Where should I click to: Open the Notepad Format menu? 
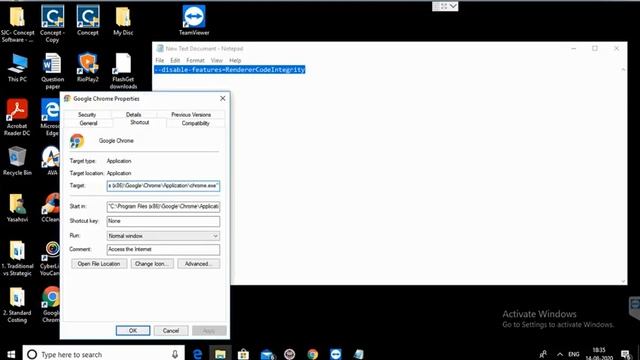[195, 60]
